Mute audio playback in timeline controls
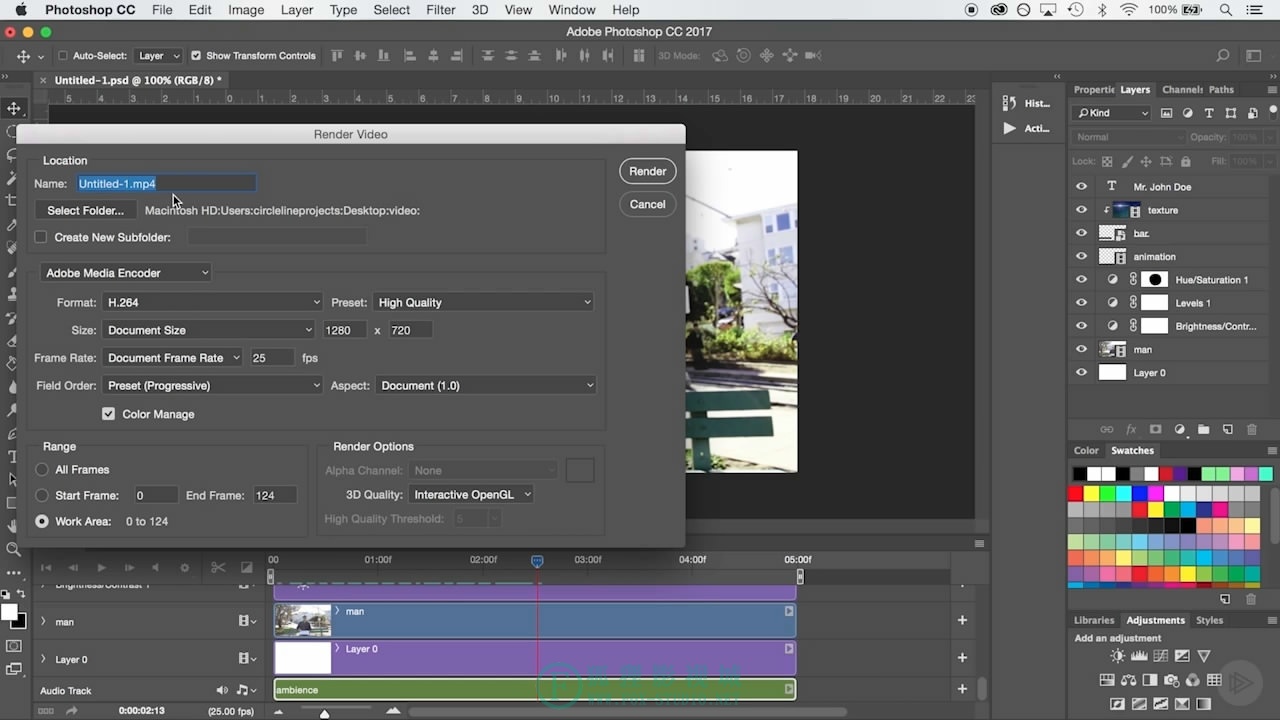This screenshot has width=1280, height=720. (x=157, y=568)
